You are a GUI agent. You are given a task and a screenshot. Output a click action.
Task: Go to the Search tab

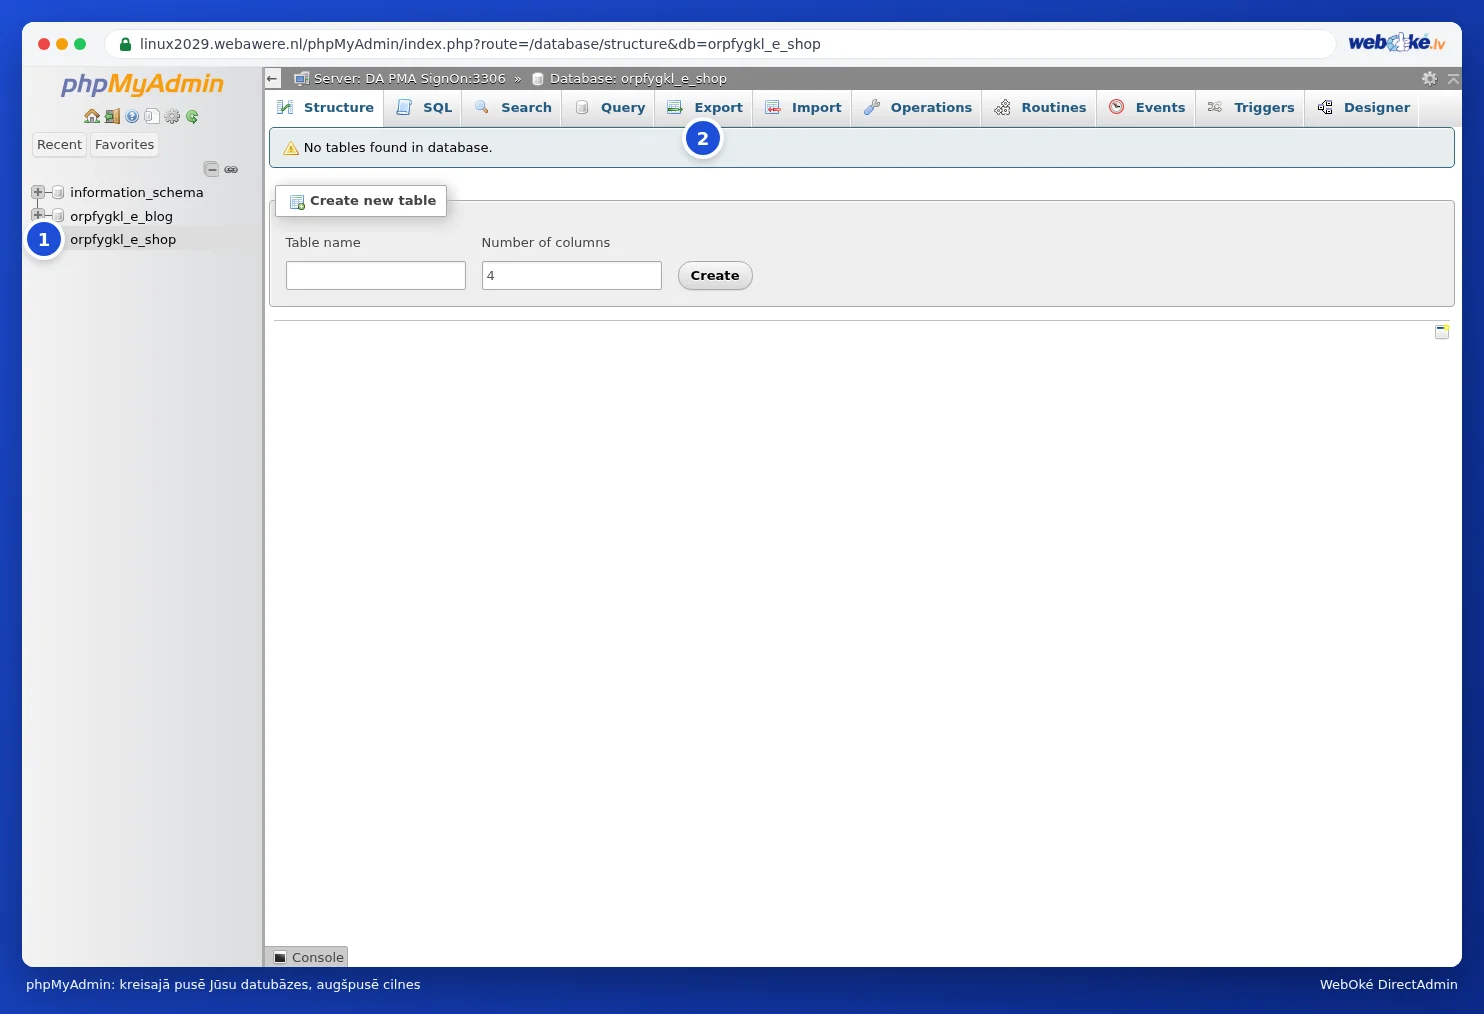coord(513,108)
